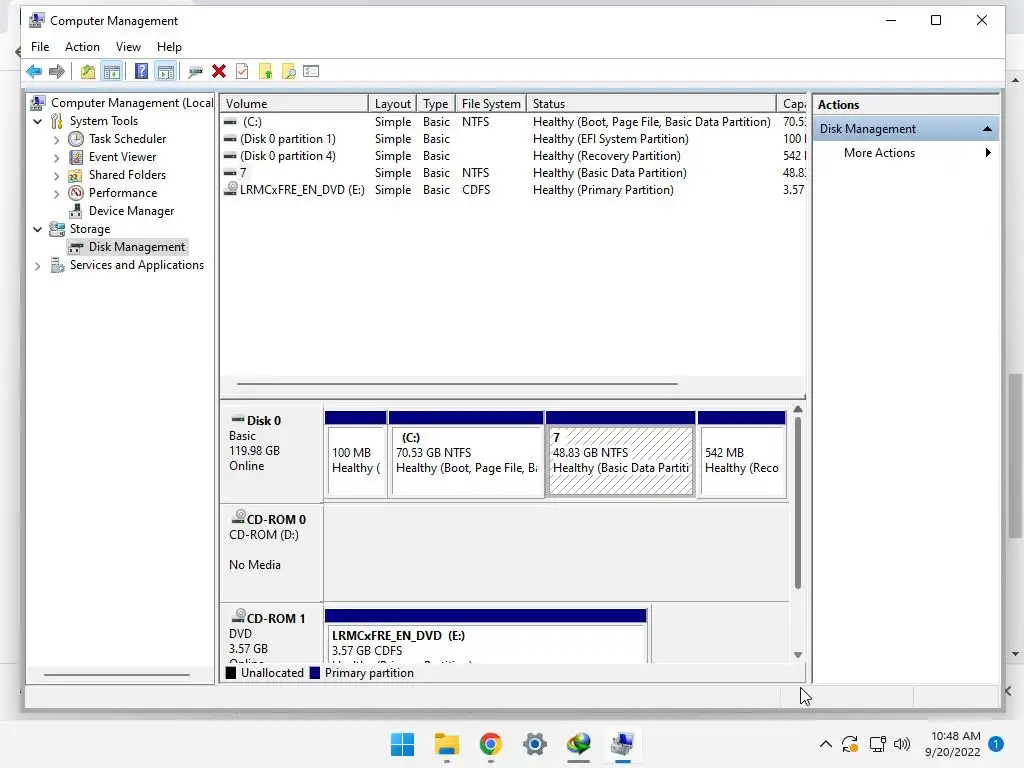Click the Forward arrow in toolbar
1024x768 pixels.
[x=57, y=71]
